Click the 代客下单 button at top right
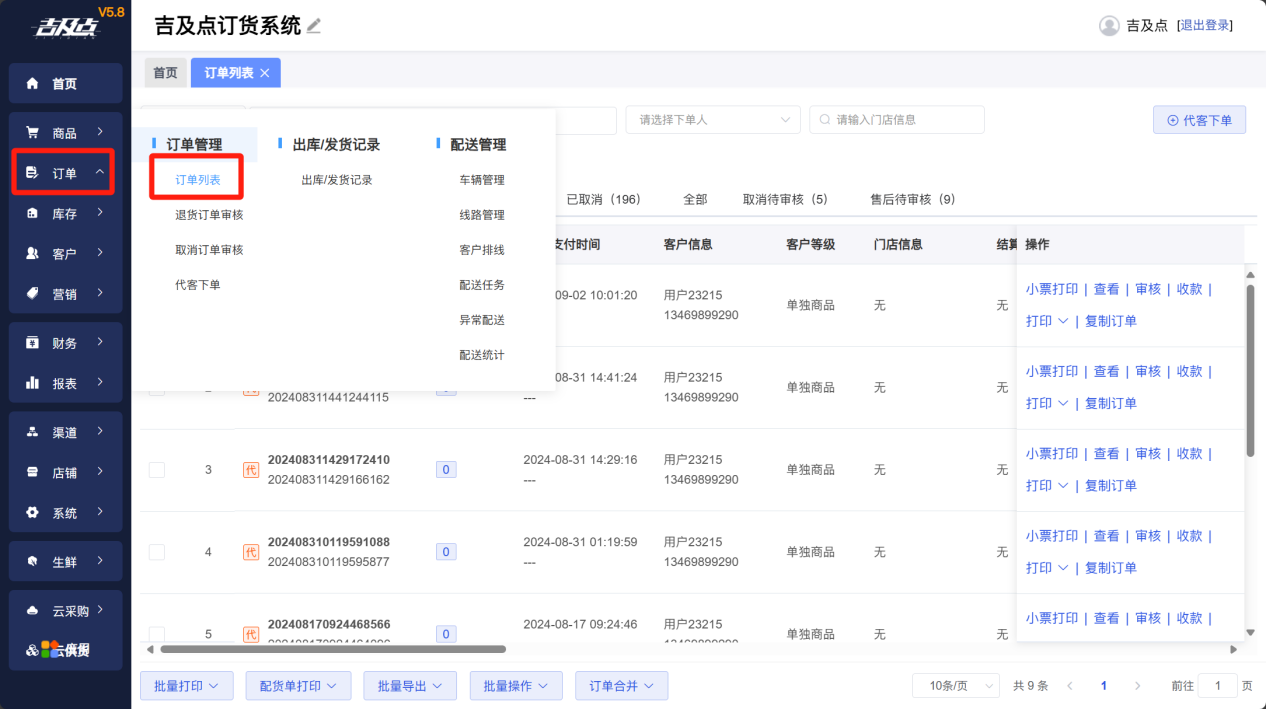1266x709 pixels. pyautogui.click(x=1199, y=120)
